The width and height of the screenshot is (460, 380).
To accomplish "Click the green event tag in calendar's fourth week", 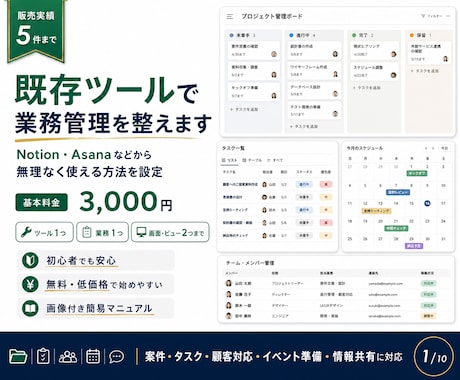I will pos(396,228).
